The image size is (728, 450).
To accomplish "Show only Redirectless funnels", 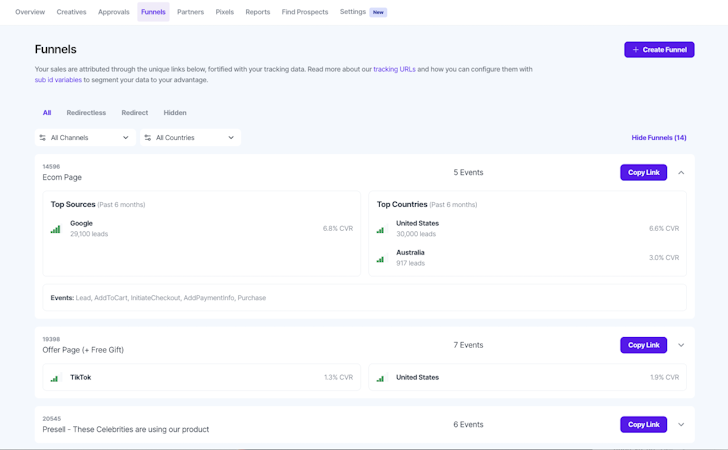I will pyautogui.click(x=86, y=113).
